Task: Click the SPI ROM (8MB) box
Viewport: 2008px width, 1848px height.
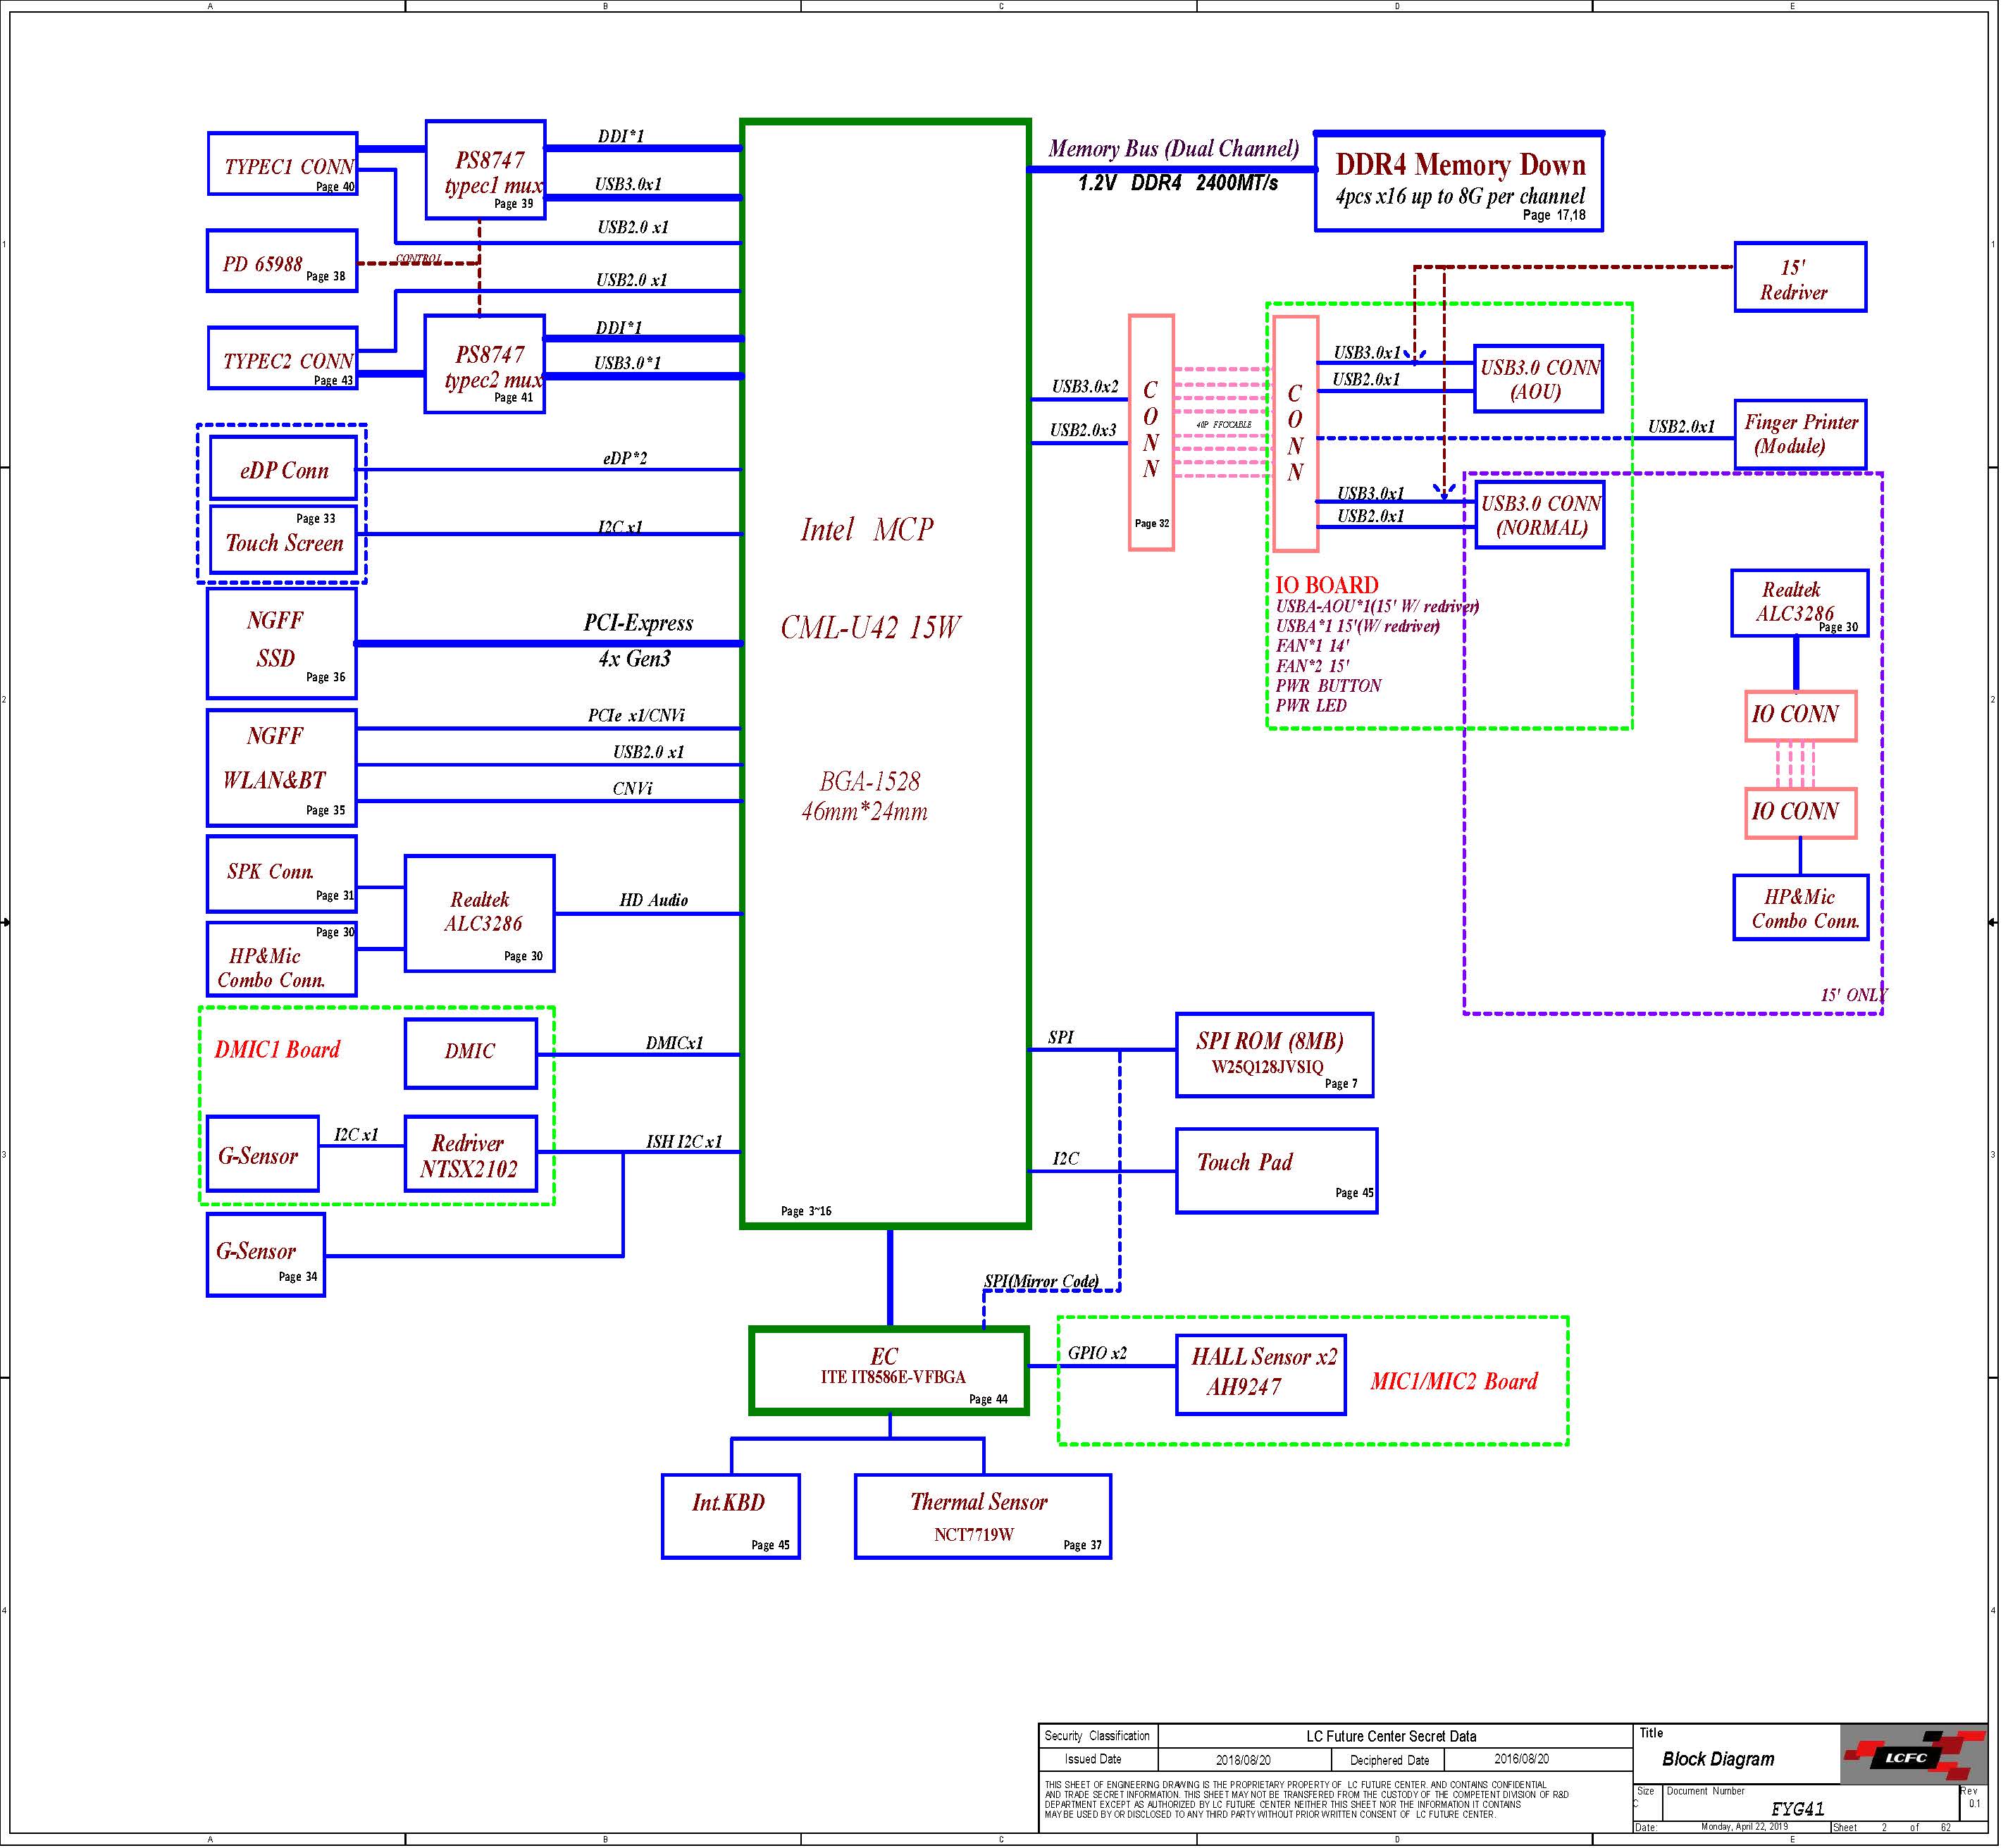Action: tap(1274, 1055)
